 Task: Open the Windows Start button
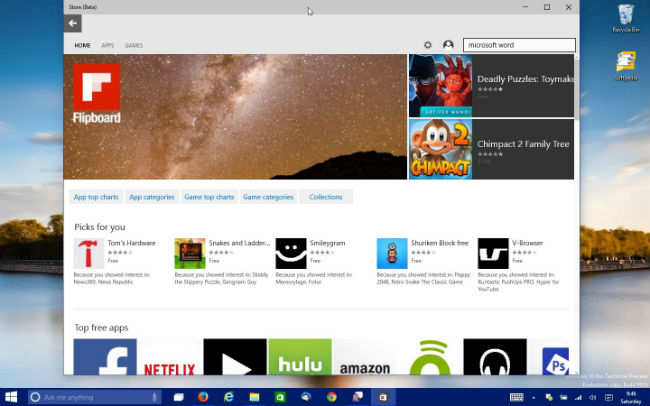pyautogui.click(x=11, y=397)
